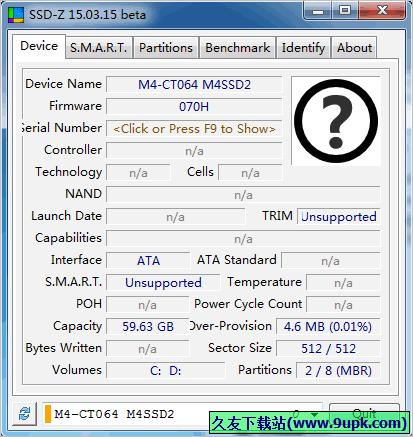
Task: Open the About tab
Action: tap(354, 48)
